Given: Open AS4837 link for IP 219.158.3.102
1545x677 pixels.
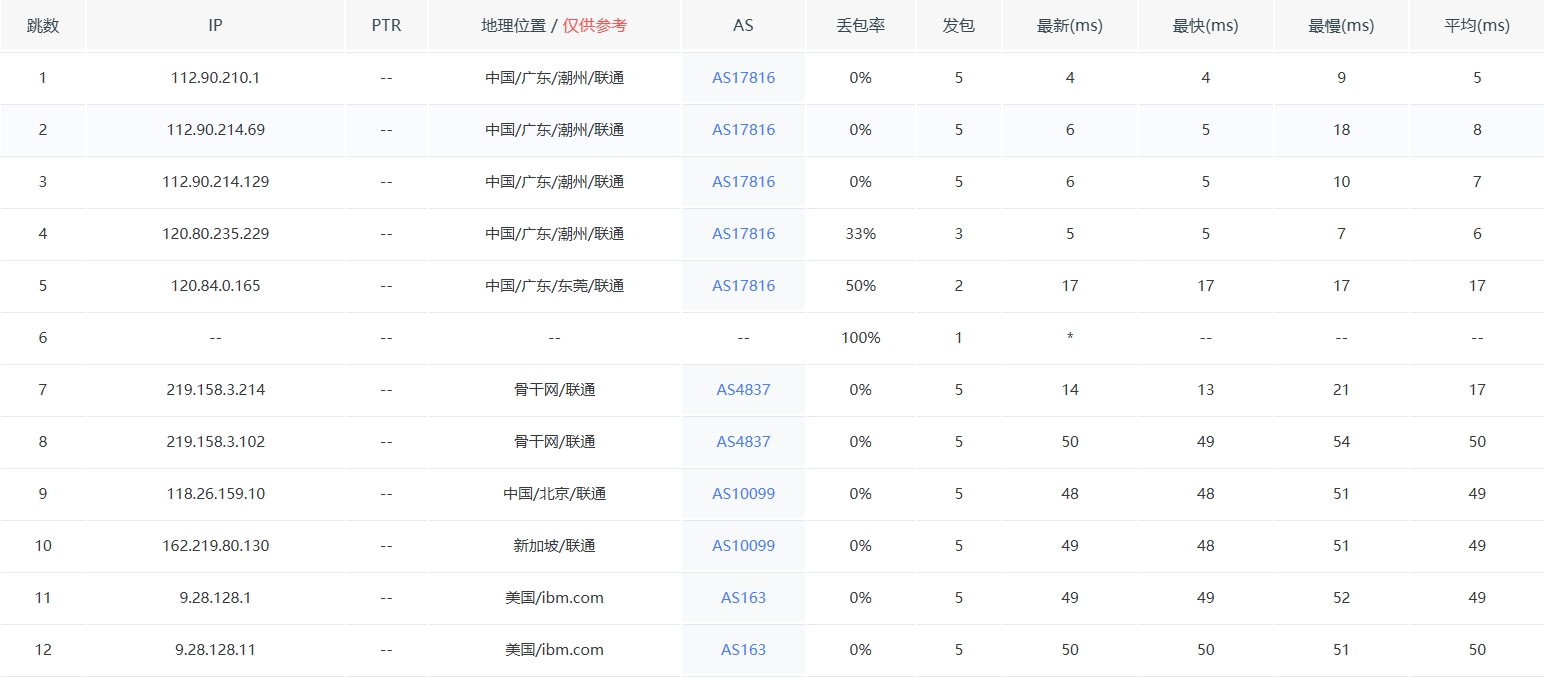Looking at the screenshot, I should (743, 441).
